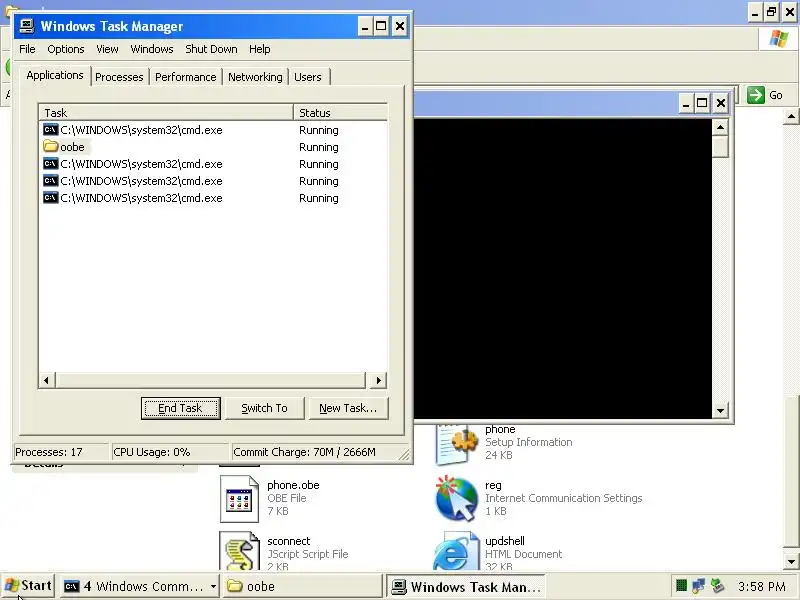Click the cmd icon of the last task
800x600 pixels.
click(x=51, y=197)
